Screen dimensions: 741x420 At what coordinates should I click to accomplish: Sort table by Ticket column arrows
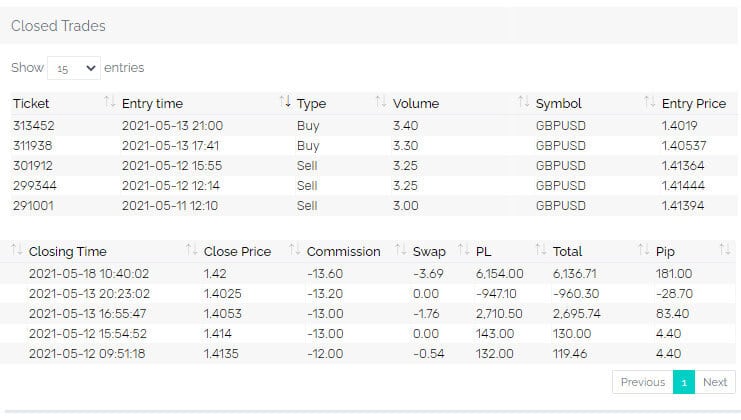point(109,103)
